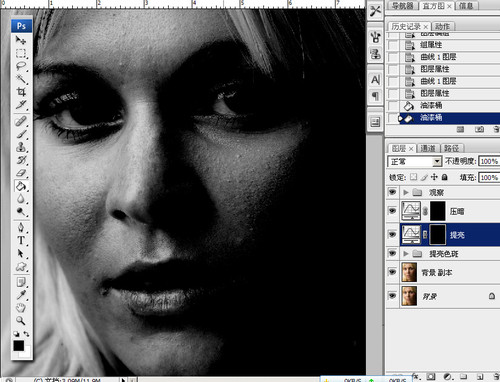Expand the 提亮色斑 layer group
The height and width of the screenshot is (382, 500).
[406, 254]
